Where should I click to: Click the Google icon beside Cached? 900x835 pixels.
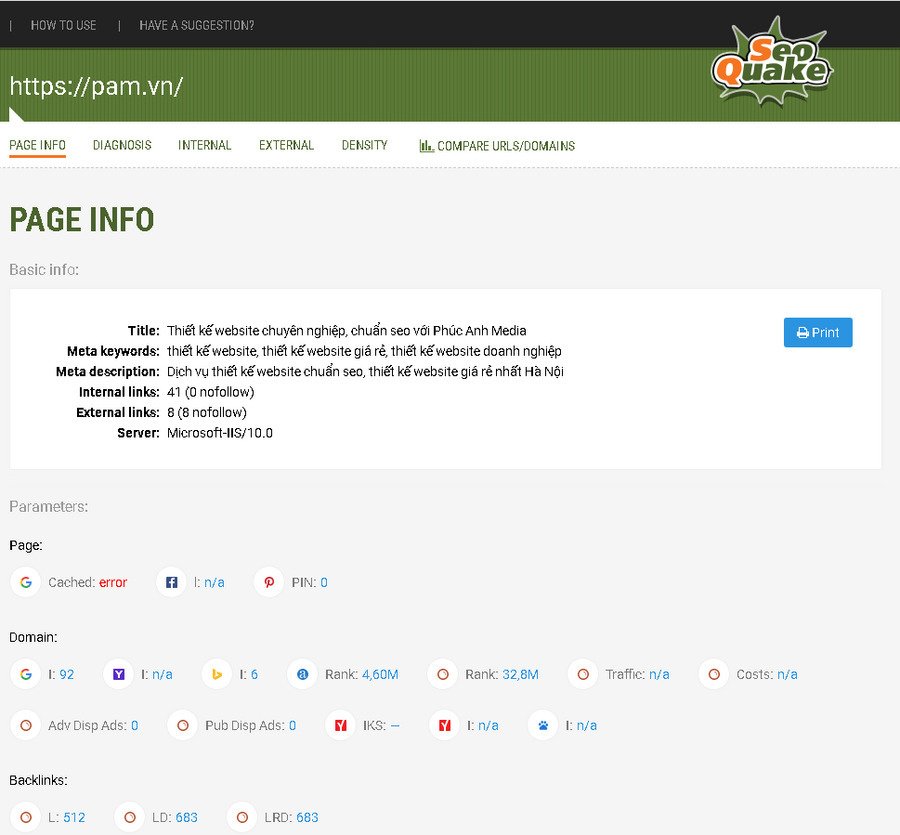26,582
